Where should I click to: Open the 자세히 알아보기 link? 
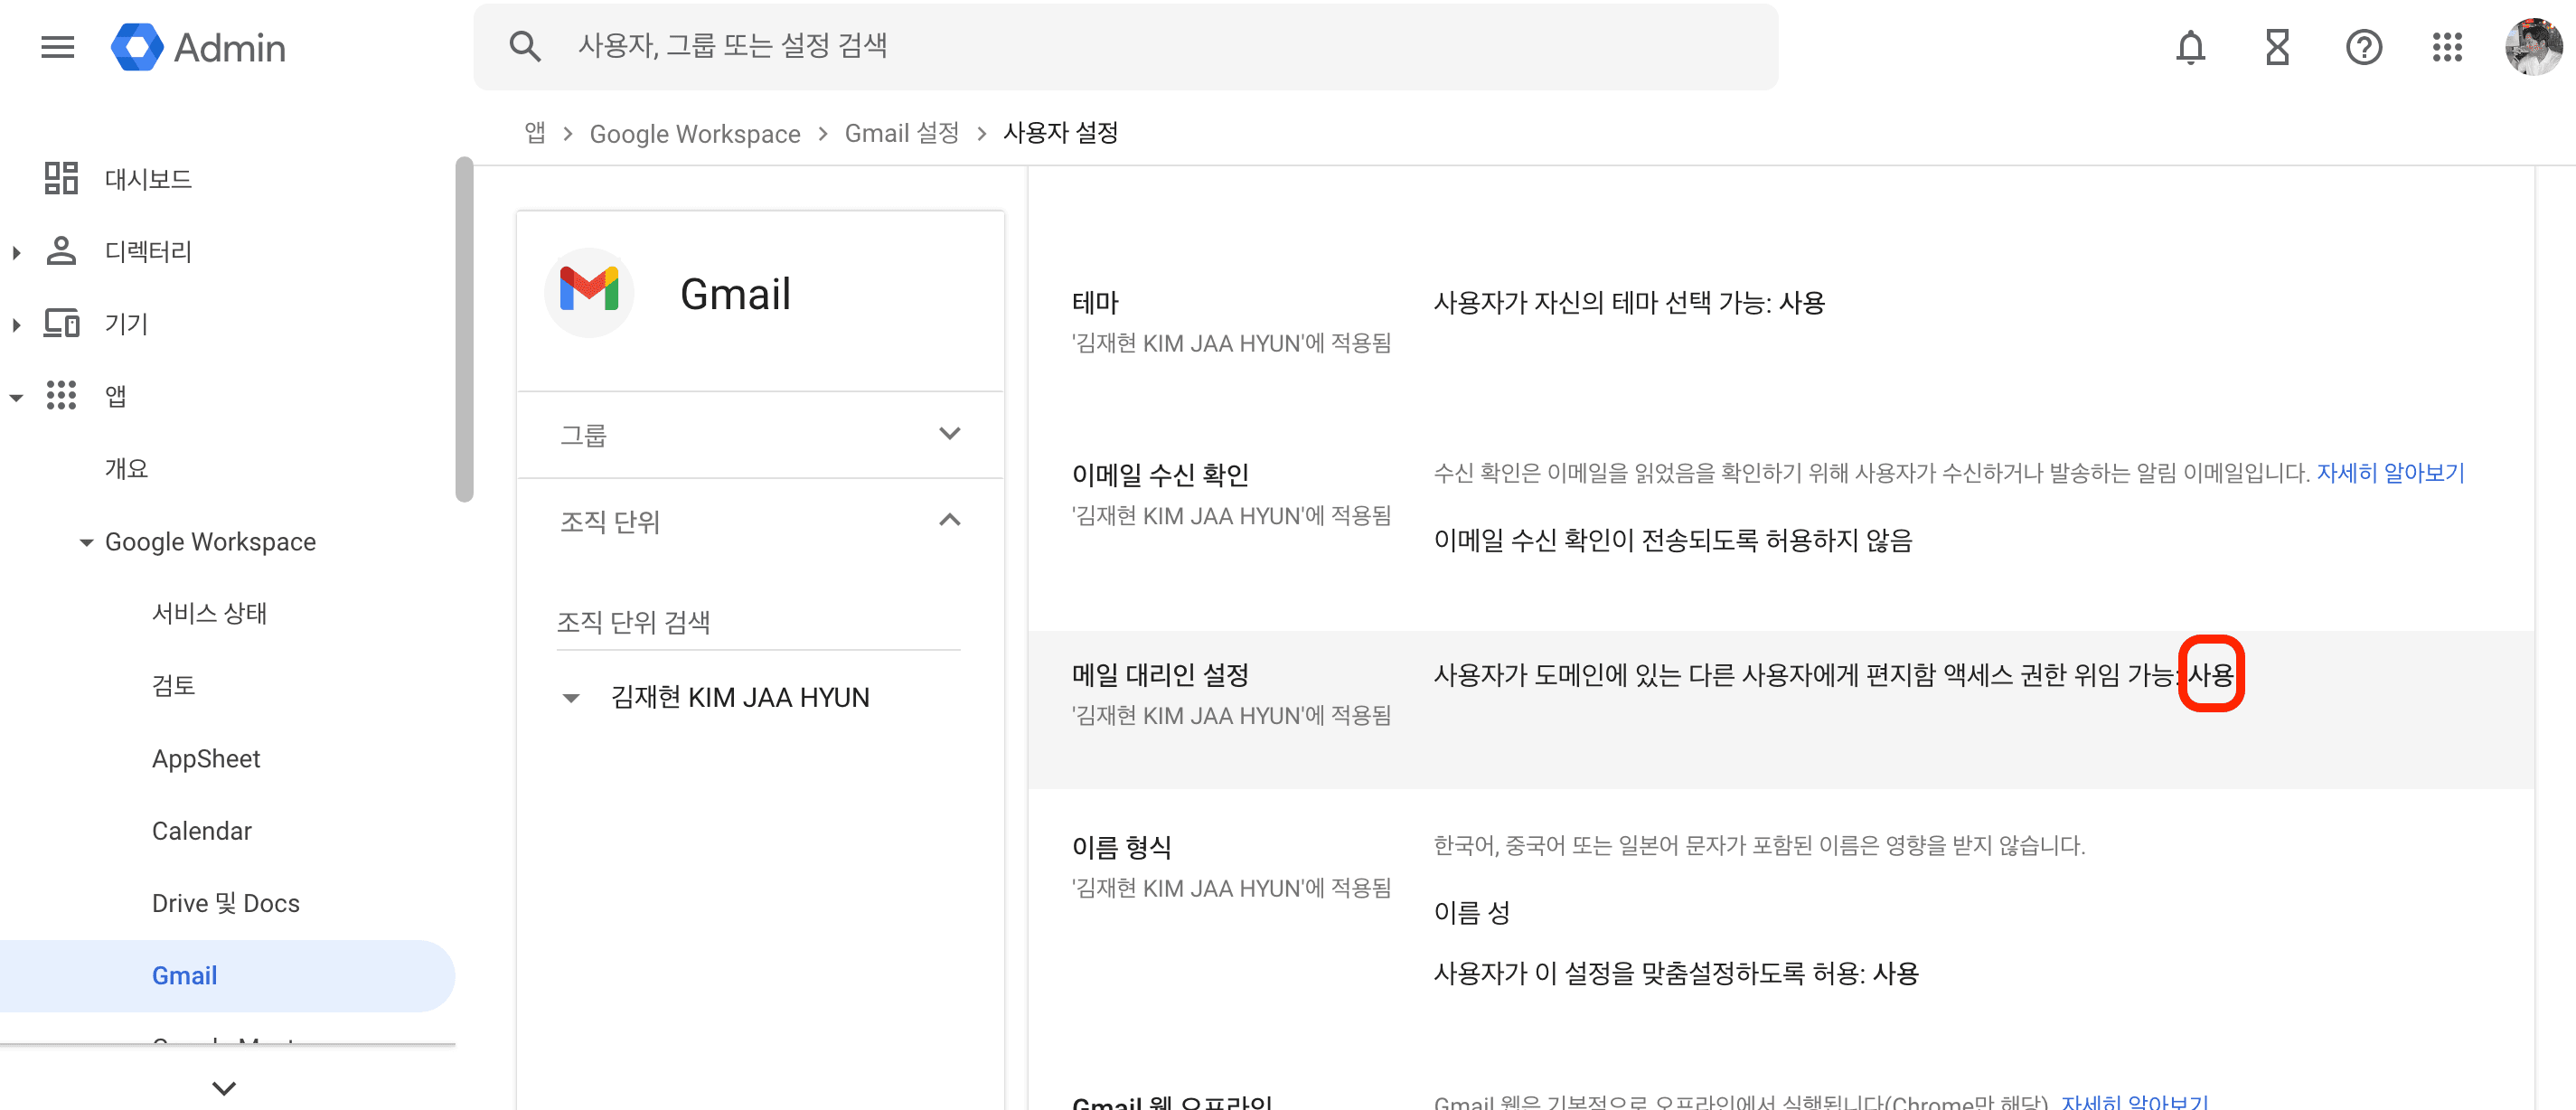point(2391,472)
